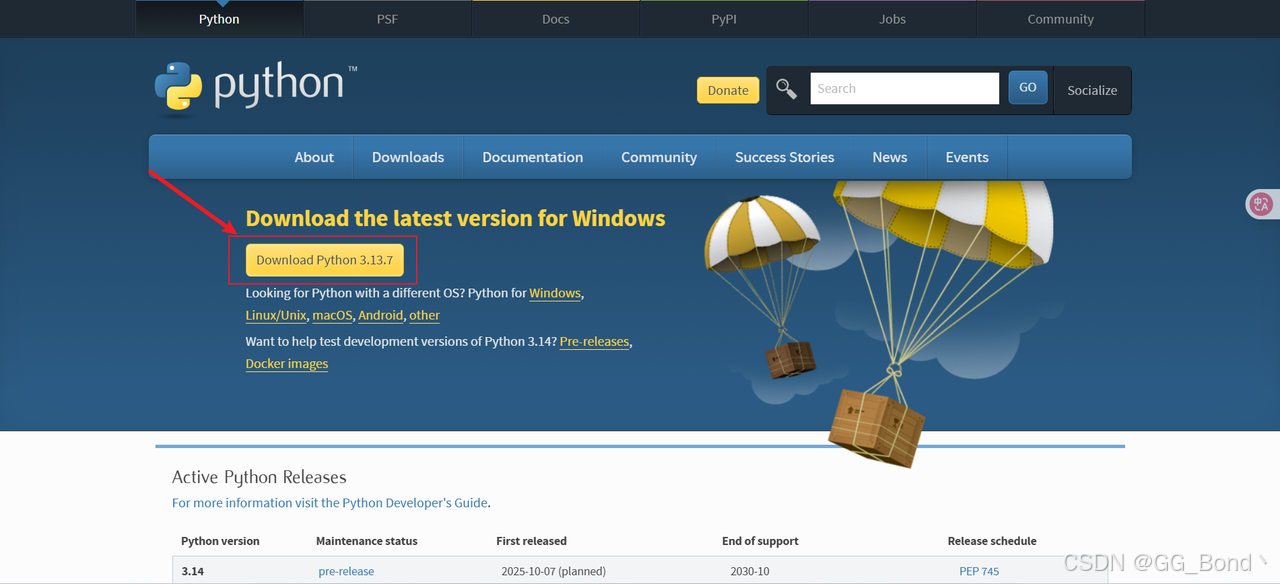The width and height of the screenshot is (1280, 584).
Task: Click the magnifying glass search icon
Action: coord(787,89)
